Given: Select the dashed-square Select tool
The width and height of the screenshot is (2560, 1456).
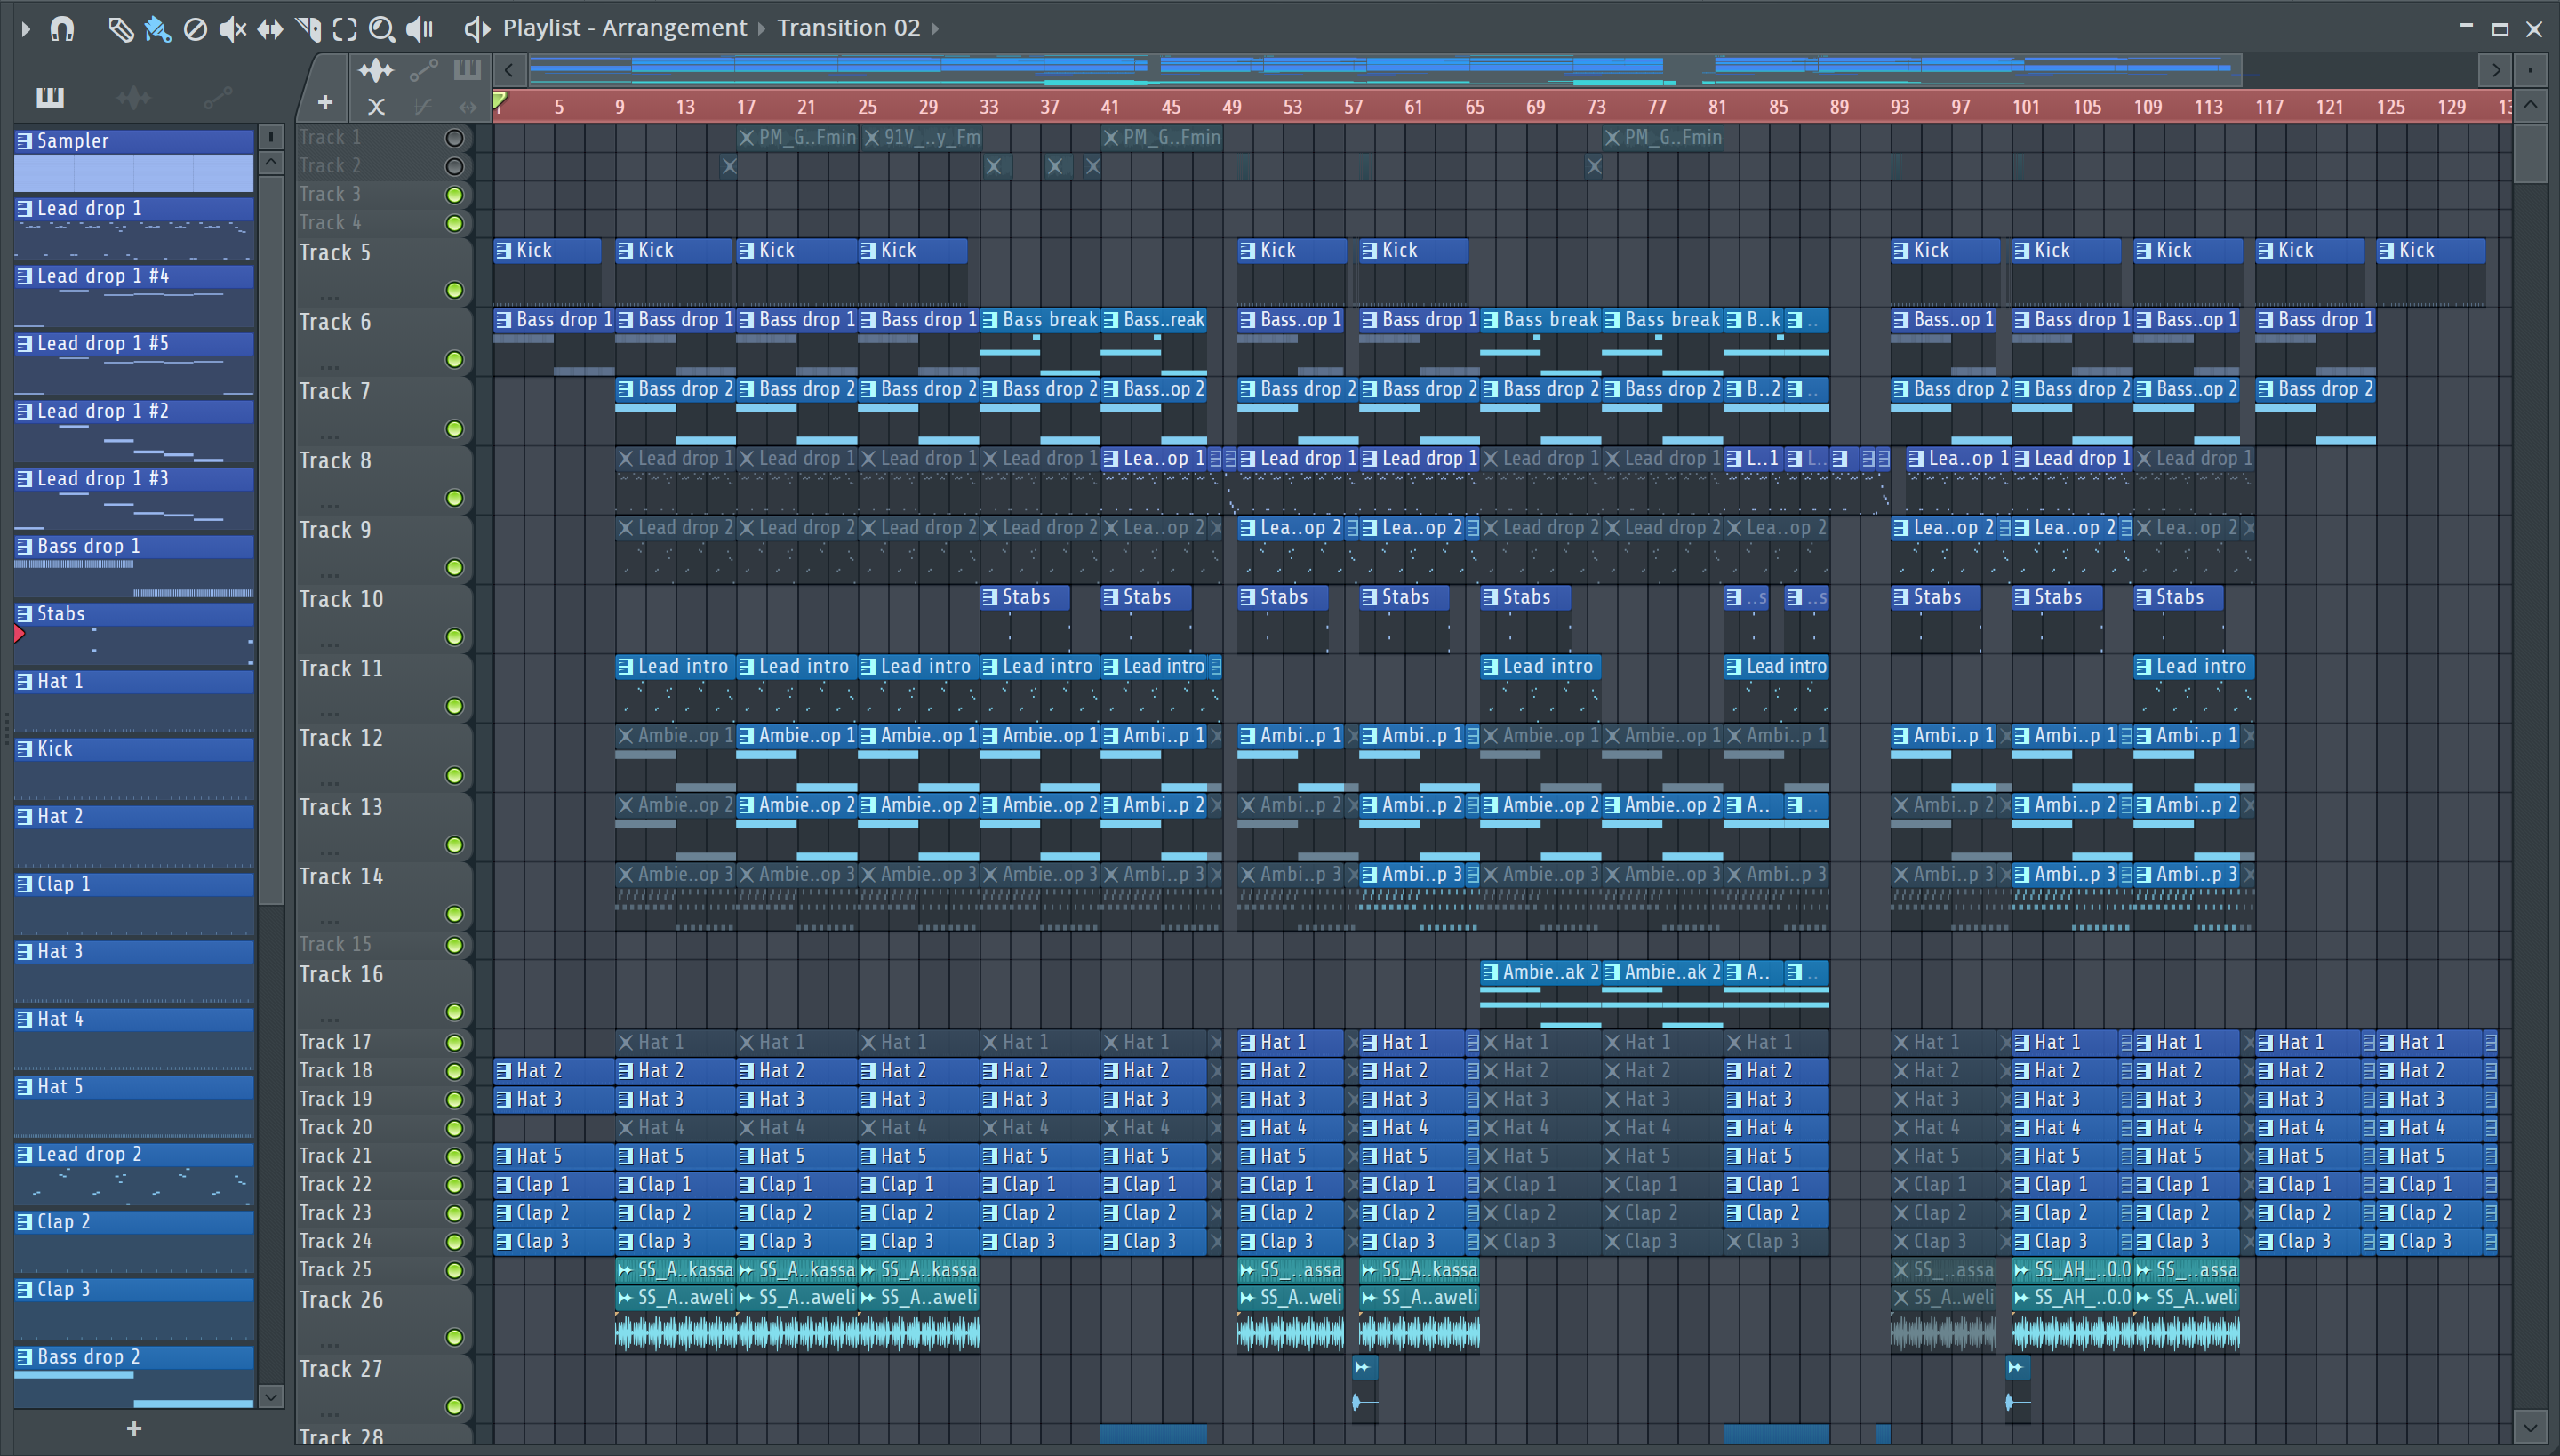Looking at the screenshot, I should pyautogui.click(x=345, y=29).
